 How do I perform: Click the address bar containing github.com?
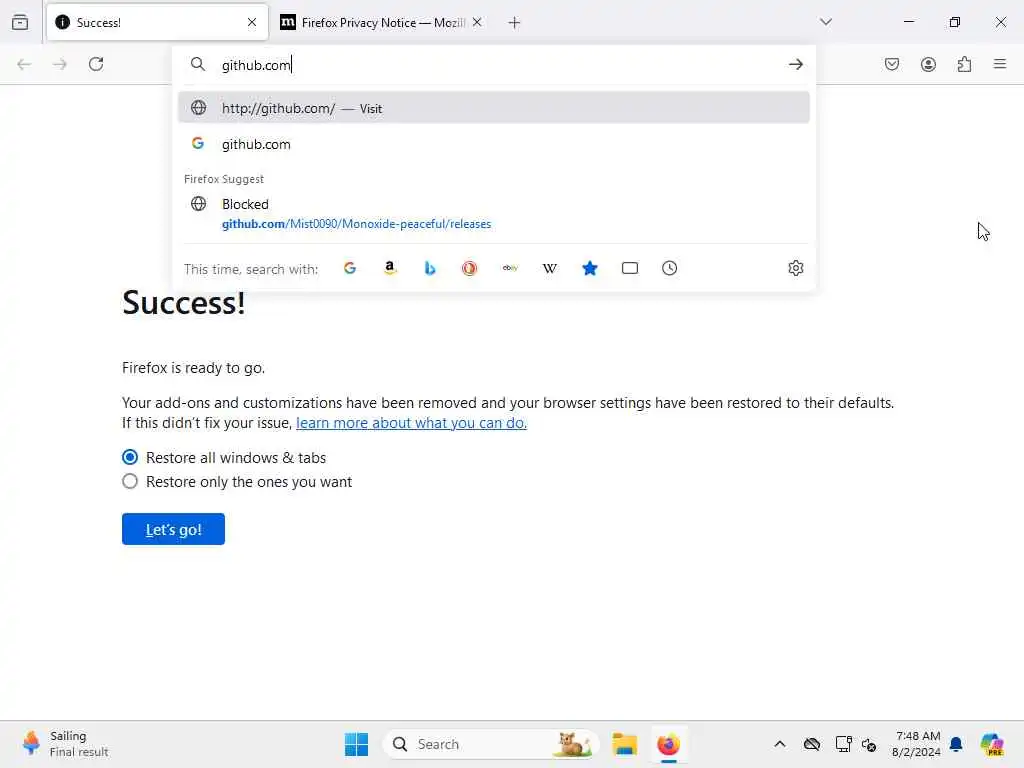(494, 65)
